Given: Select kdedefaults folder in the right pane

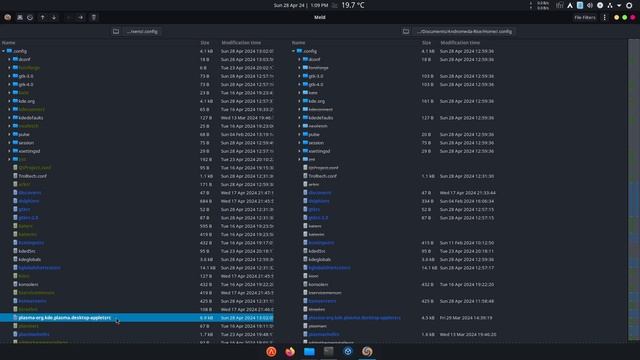Looking at the screenshot, I should [321, 118].
